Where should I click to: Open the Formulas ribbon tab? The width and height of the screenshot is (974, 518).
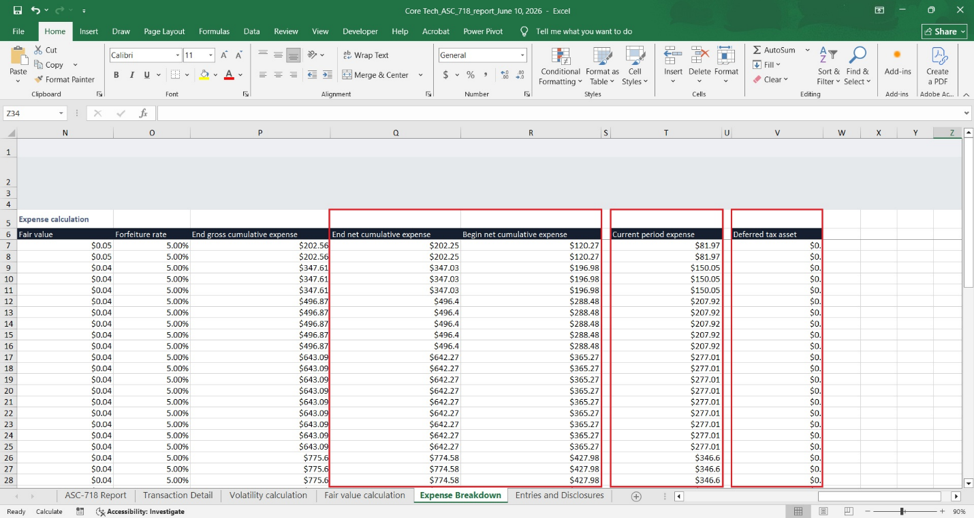(x=214, y=31)
